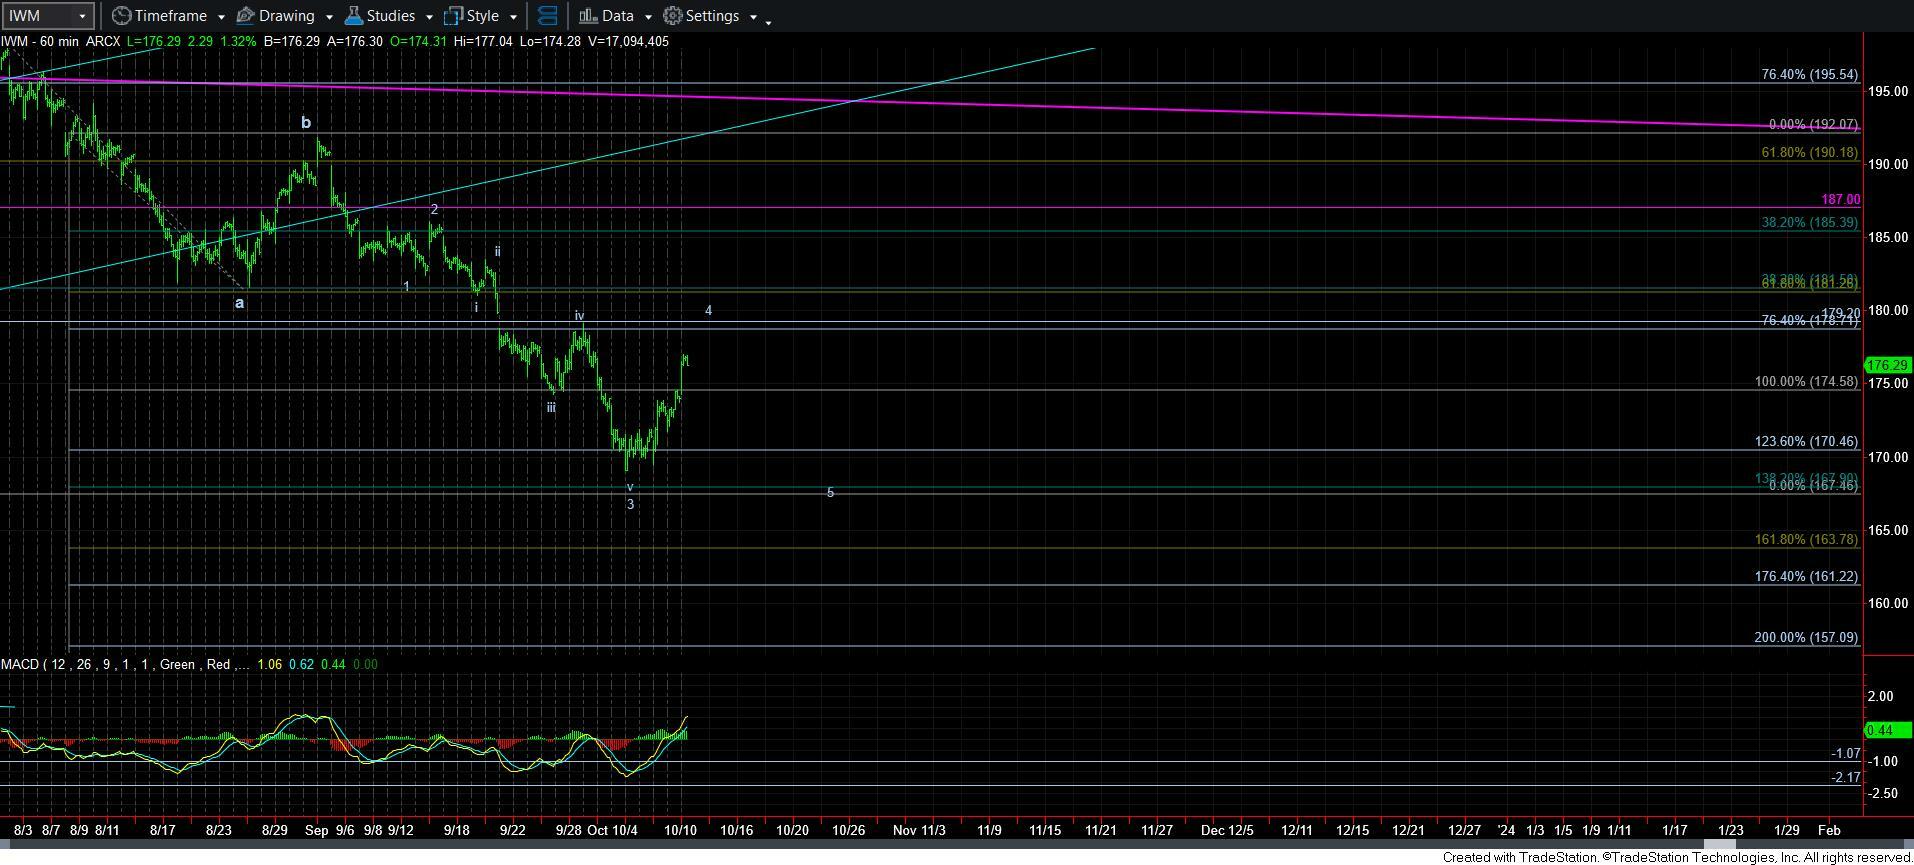Select the 100.00% (174.58) Fibonacci label

tap(1806, 382)
